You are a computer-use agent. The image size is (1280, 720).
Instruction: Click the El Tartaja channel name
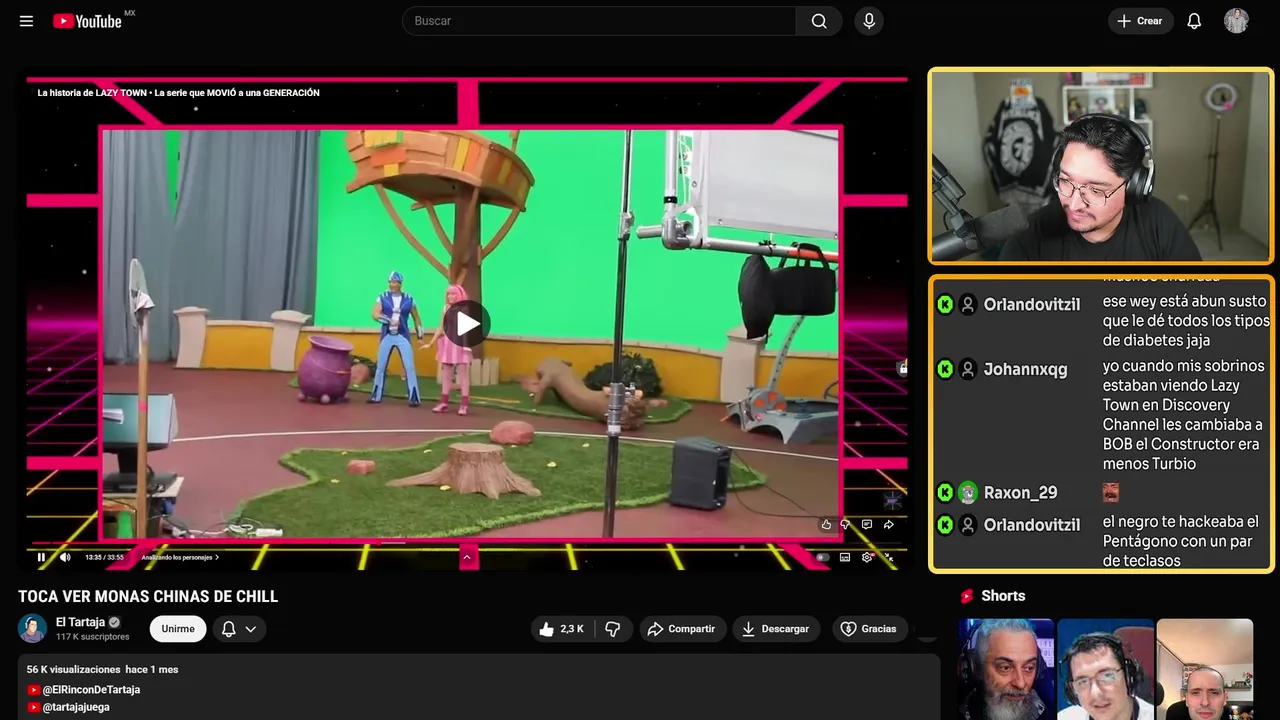80,622
